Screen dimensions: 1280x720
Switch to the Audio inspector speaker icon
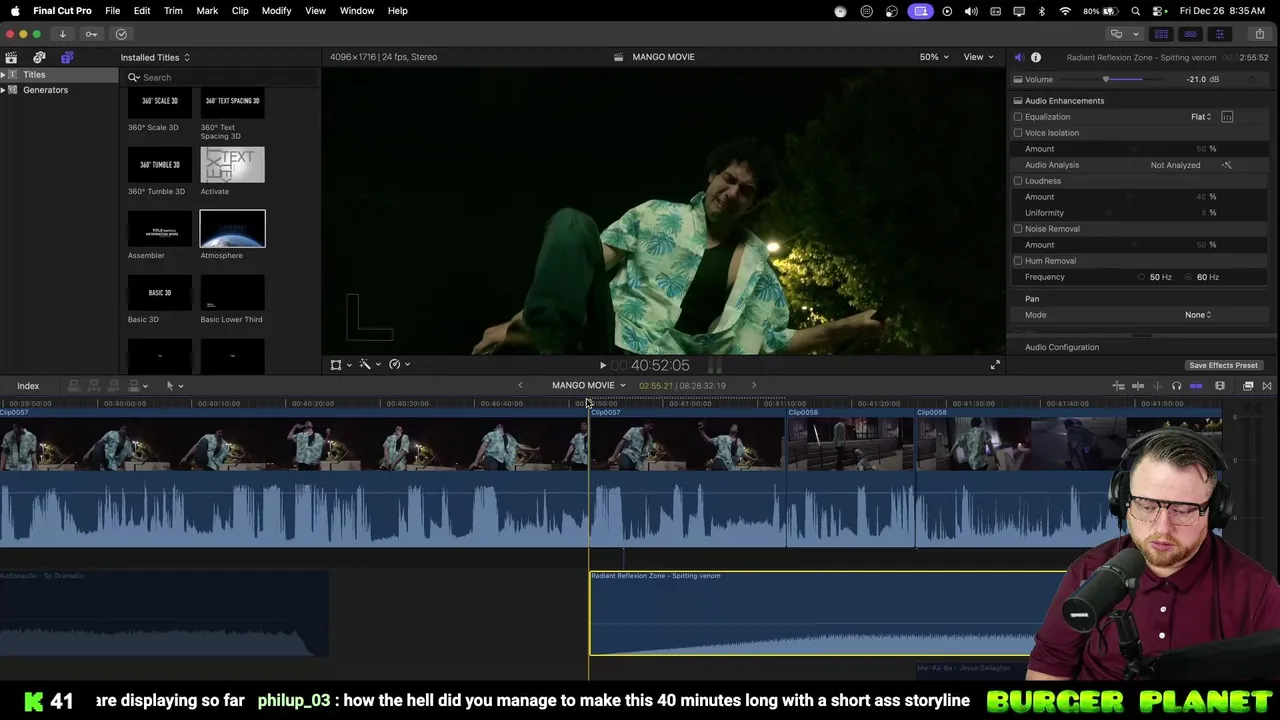pos(1018,57)
